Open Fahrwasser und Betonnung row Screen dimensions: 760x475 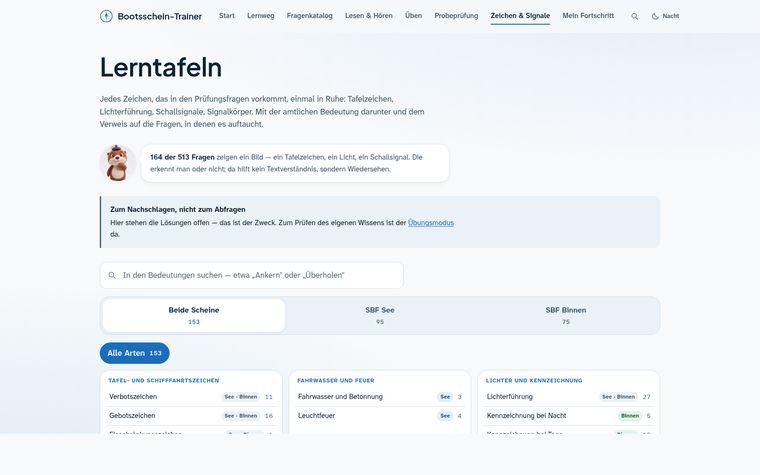pyautogui.click(x=380, y=397)
